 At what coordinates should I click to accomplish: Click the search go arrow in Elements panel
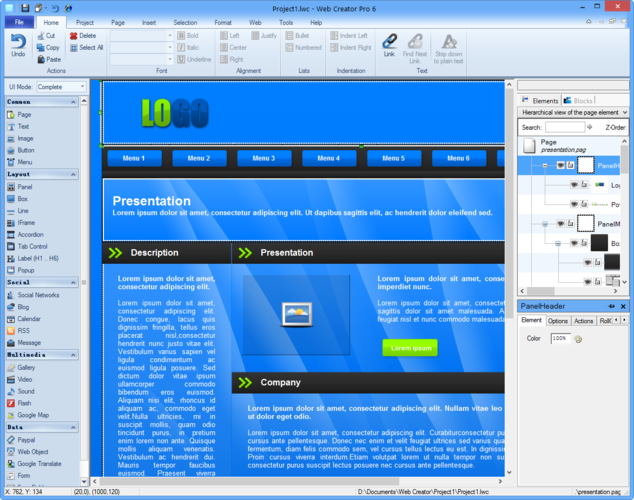(590, 127)
